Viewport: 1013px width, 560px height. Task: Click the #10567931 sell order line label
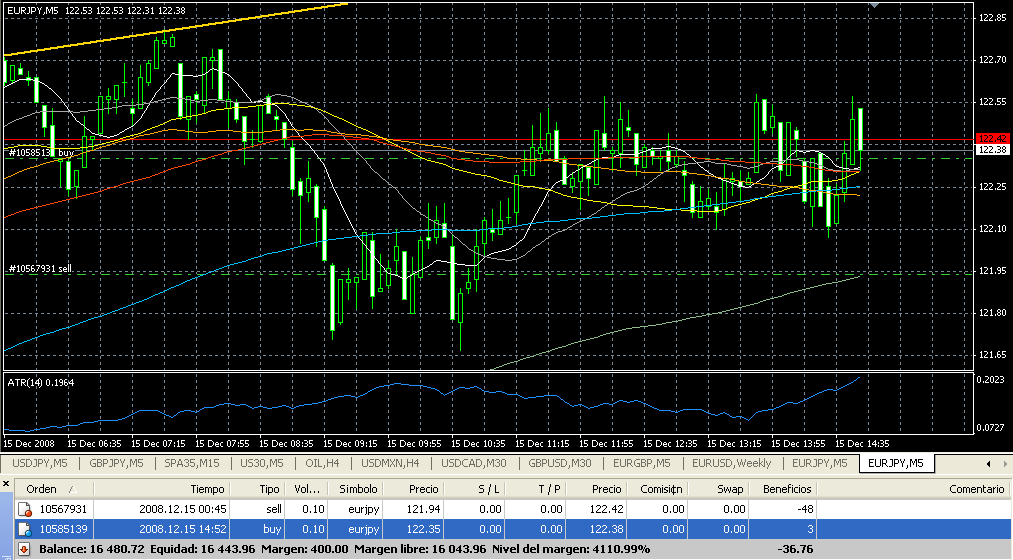(x=40, y=268)
